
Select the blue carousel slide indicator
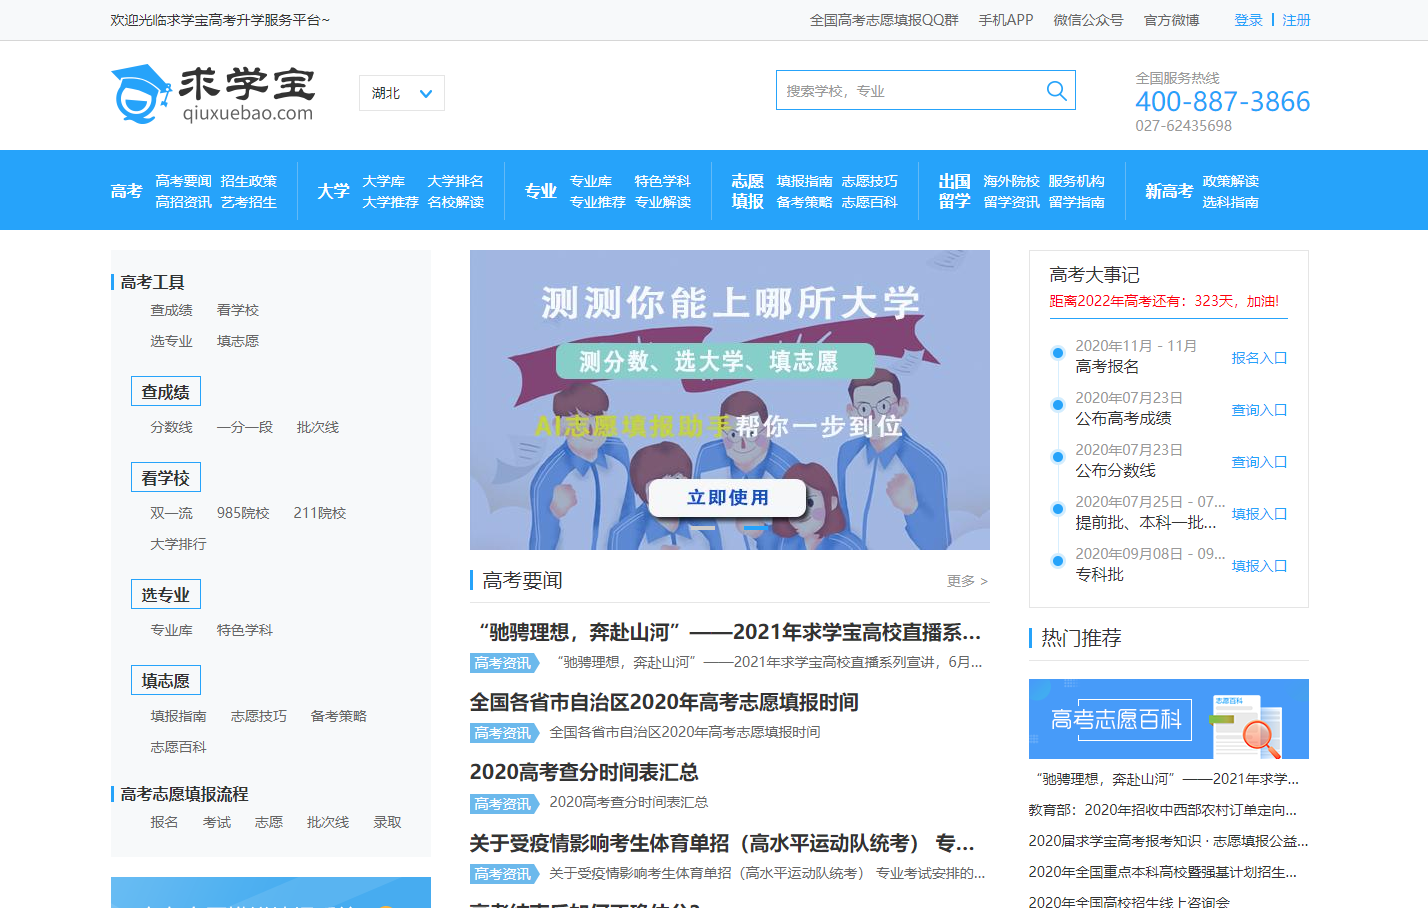[756, 527]
